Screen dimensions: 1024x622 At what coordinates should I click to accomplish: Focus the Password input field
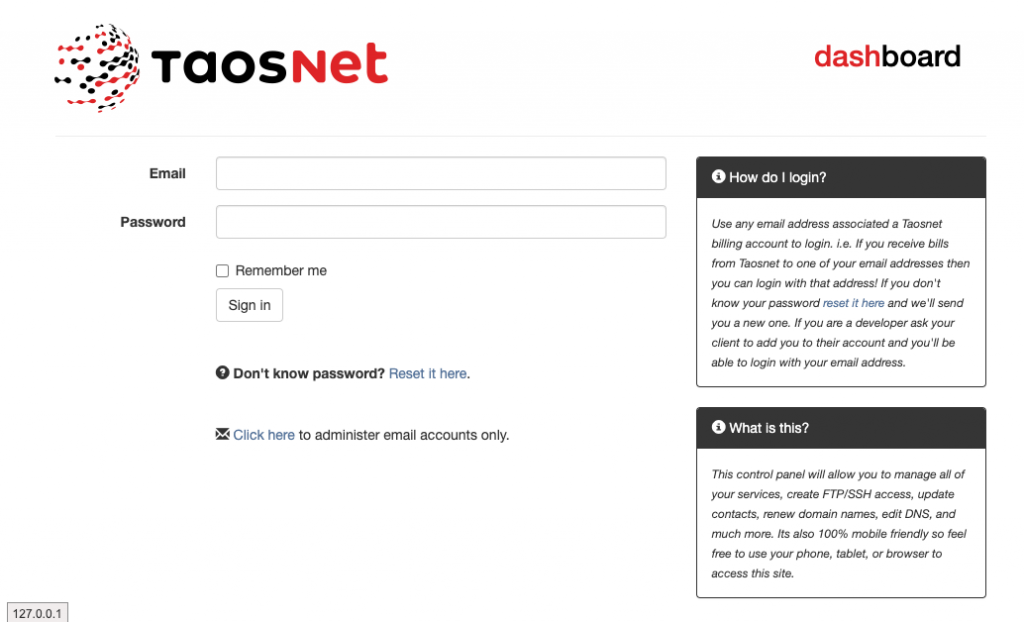pos(441,221)
